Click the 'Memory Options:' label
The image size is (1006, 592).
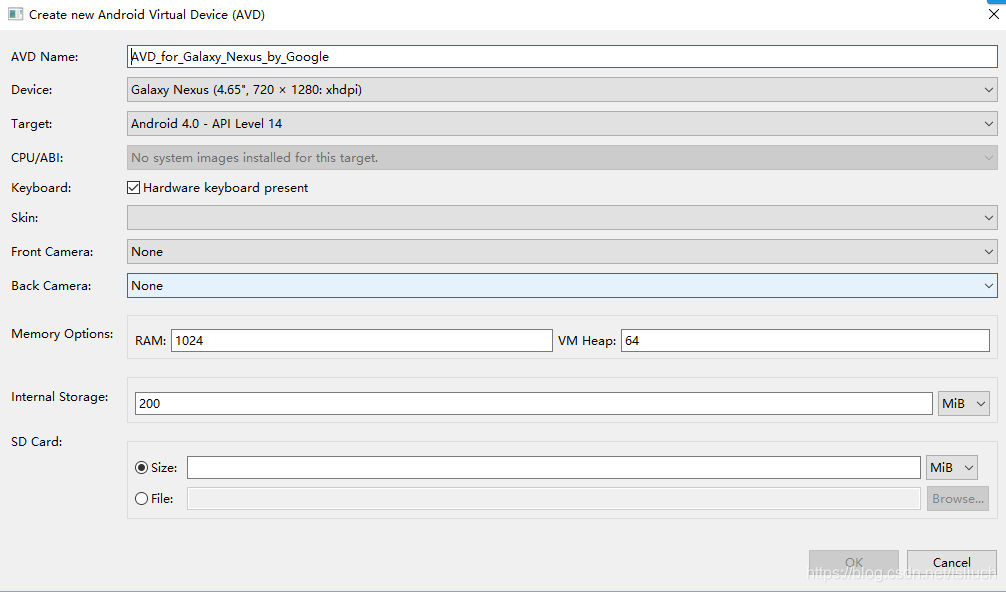(x=62, y=334)
